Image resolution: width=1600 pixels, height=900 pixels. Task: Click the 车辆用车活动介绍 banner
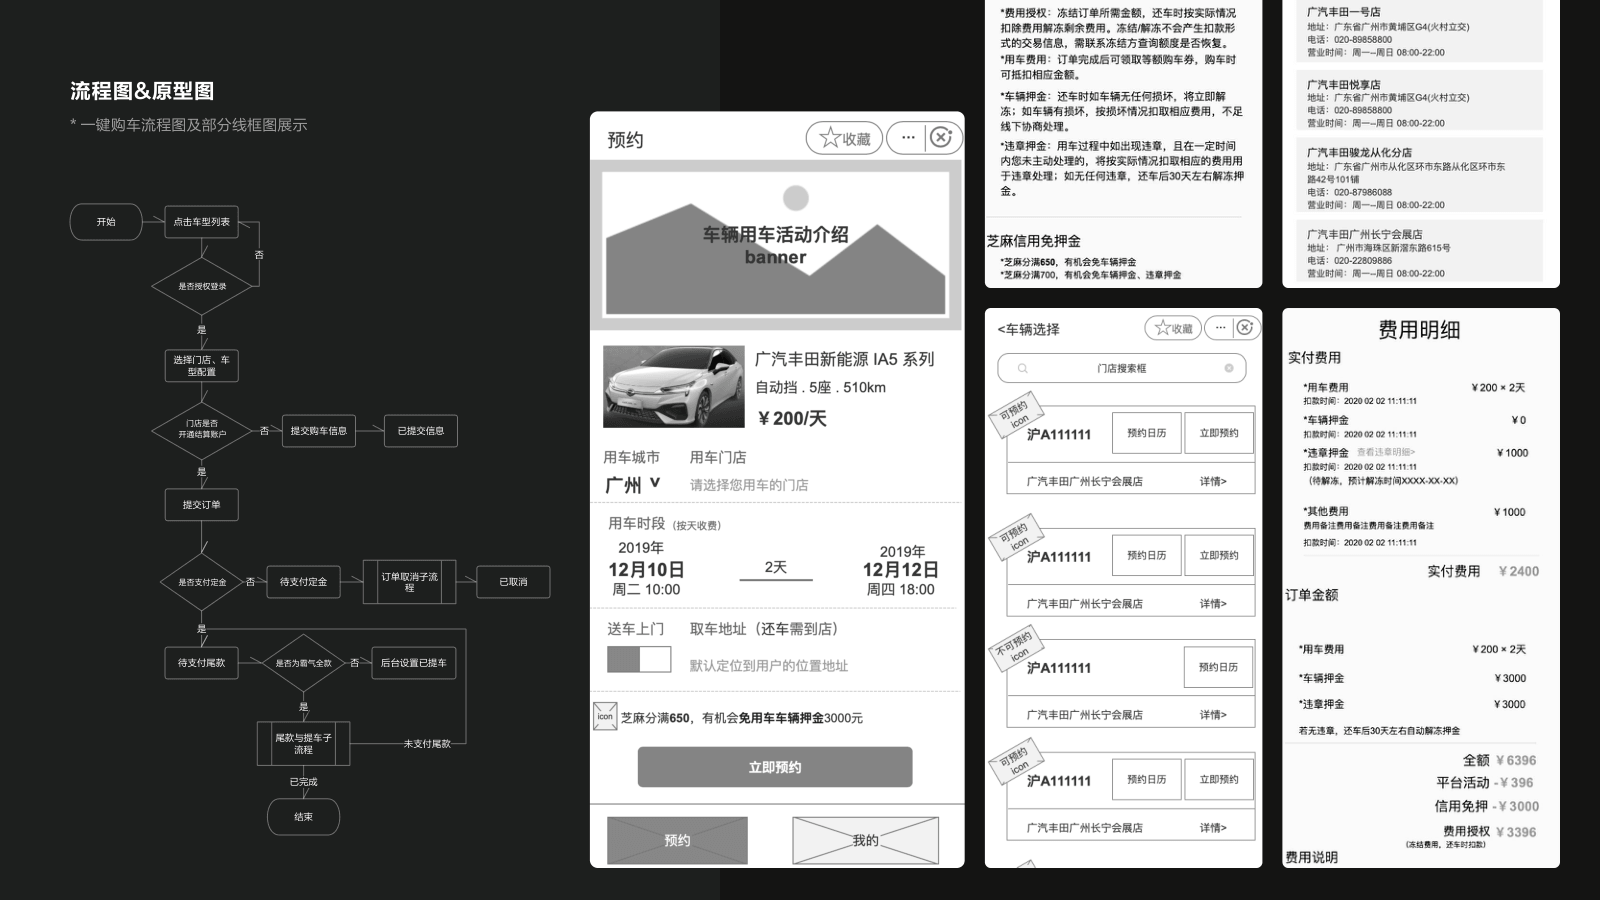(775, 245)
